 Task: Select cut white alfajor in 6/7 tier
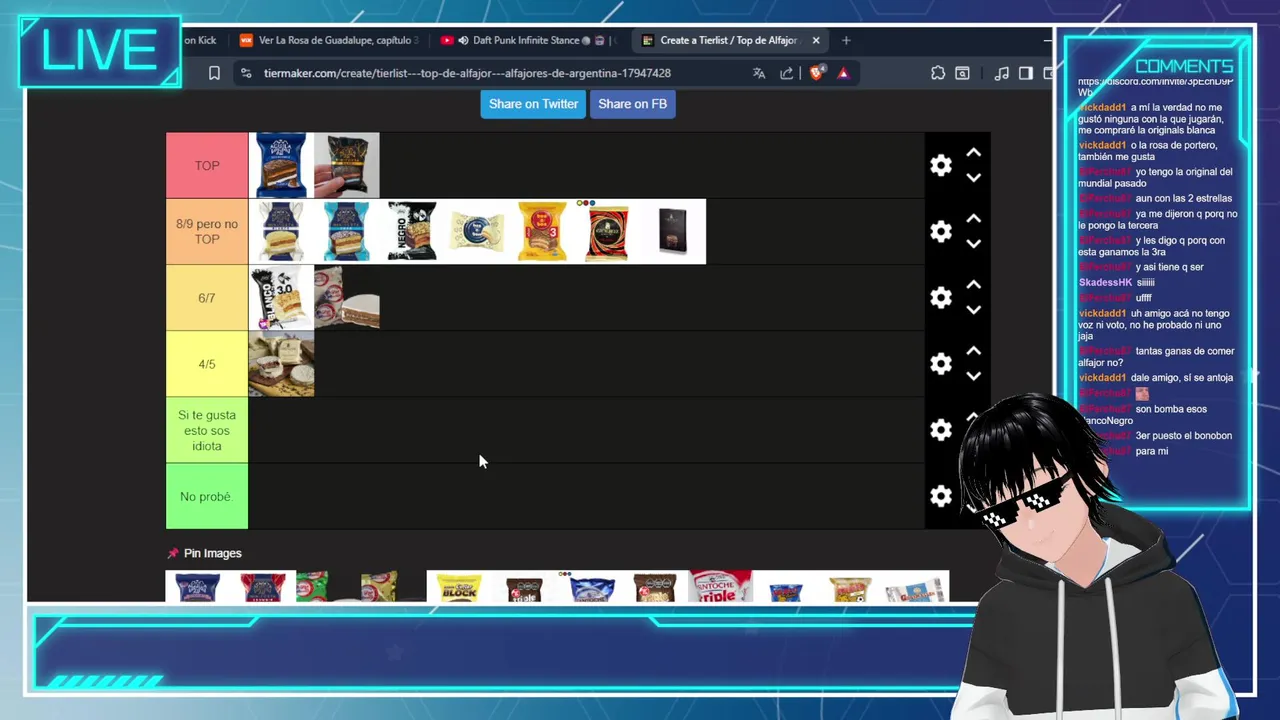[347, 298]
